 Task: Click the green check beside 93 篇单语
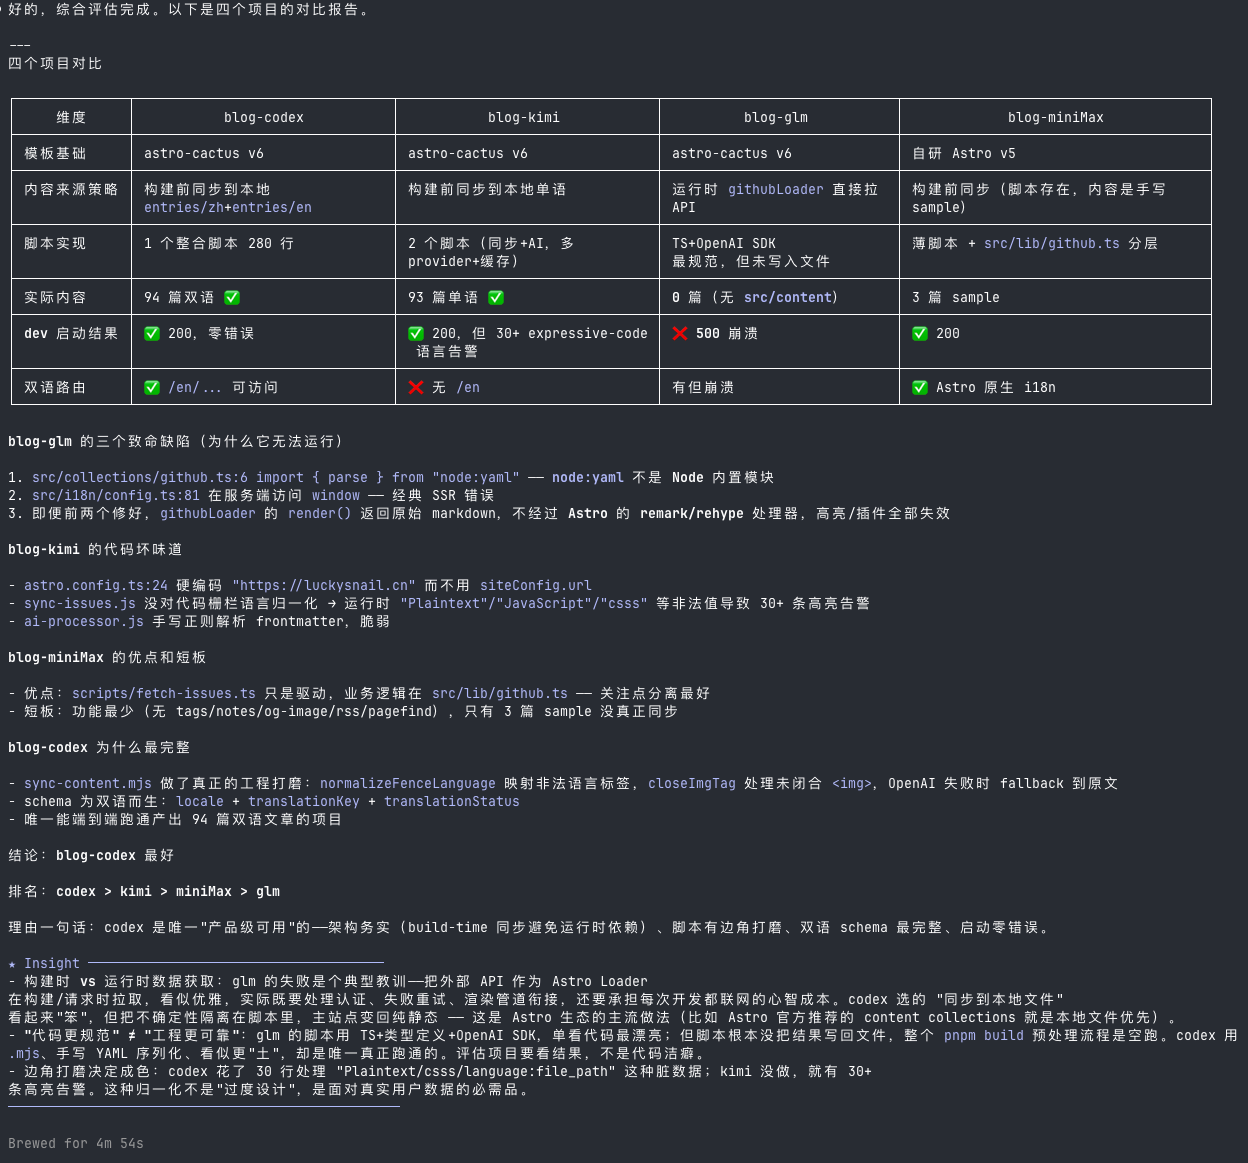pyautogui.click(x=496, y=297)
